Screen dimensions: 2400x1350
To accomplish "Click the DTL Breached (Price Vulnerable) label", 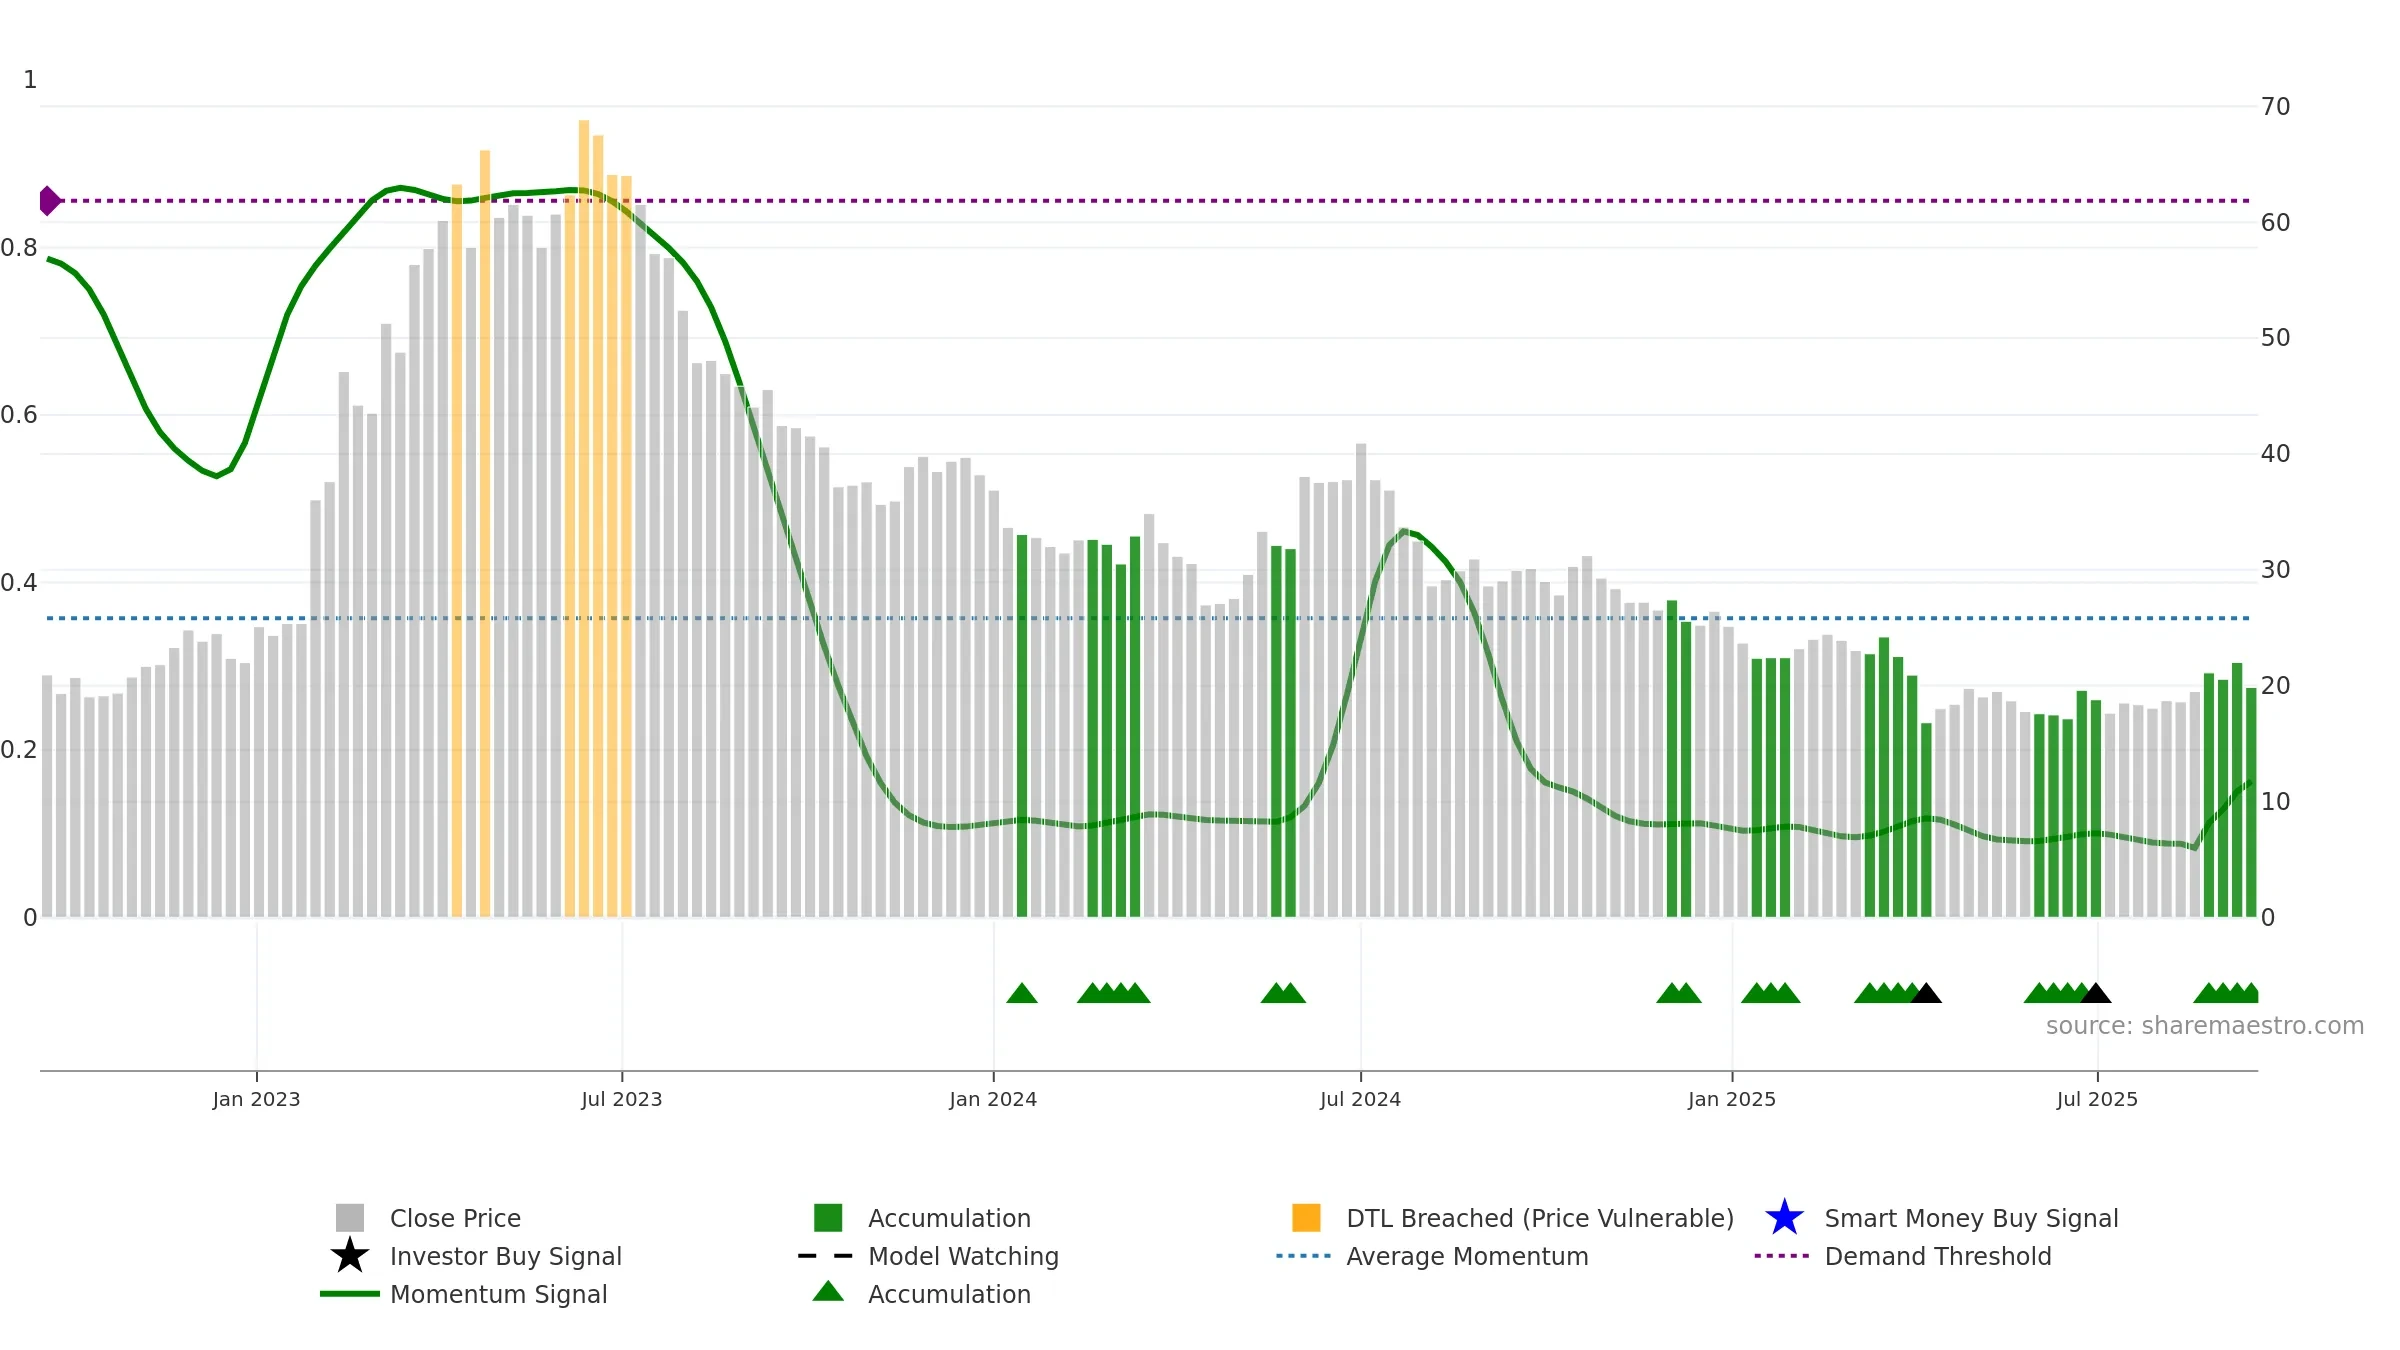I will pyautogui.click(x=1540, y=1218).
